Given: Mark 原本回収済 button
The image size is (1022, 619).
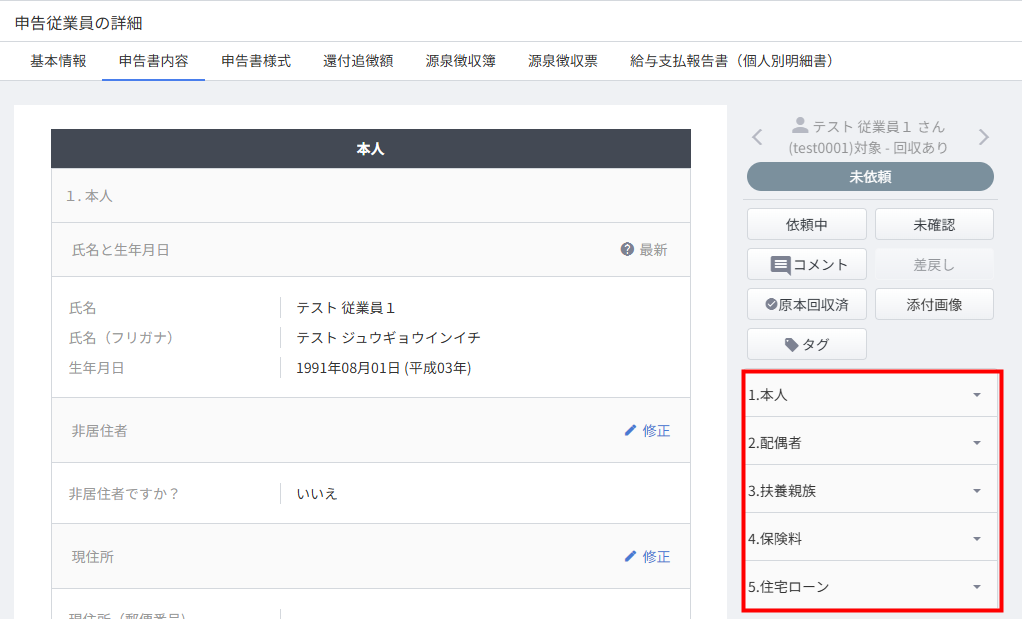Looking at the screenshot, I should (806, 304).
